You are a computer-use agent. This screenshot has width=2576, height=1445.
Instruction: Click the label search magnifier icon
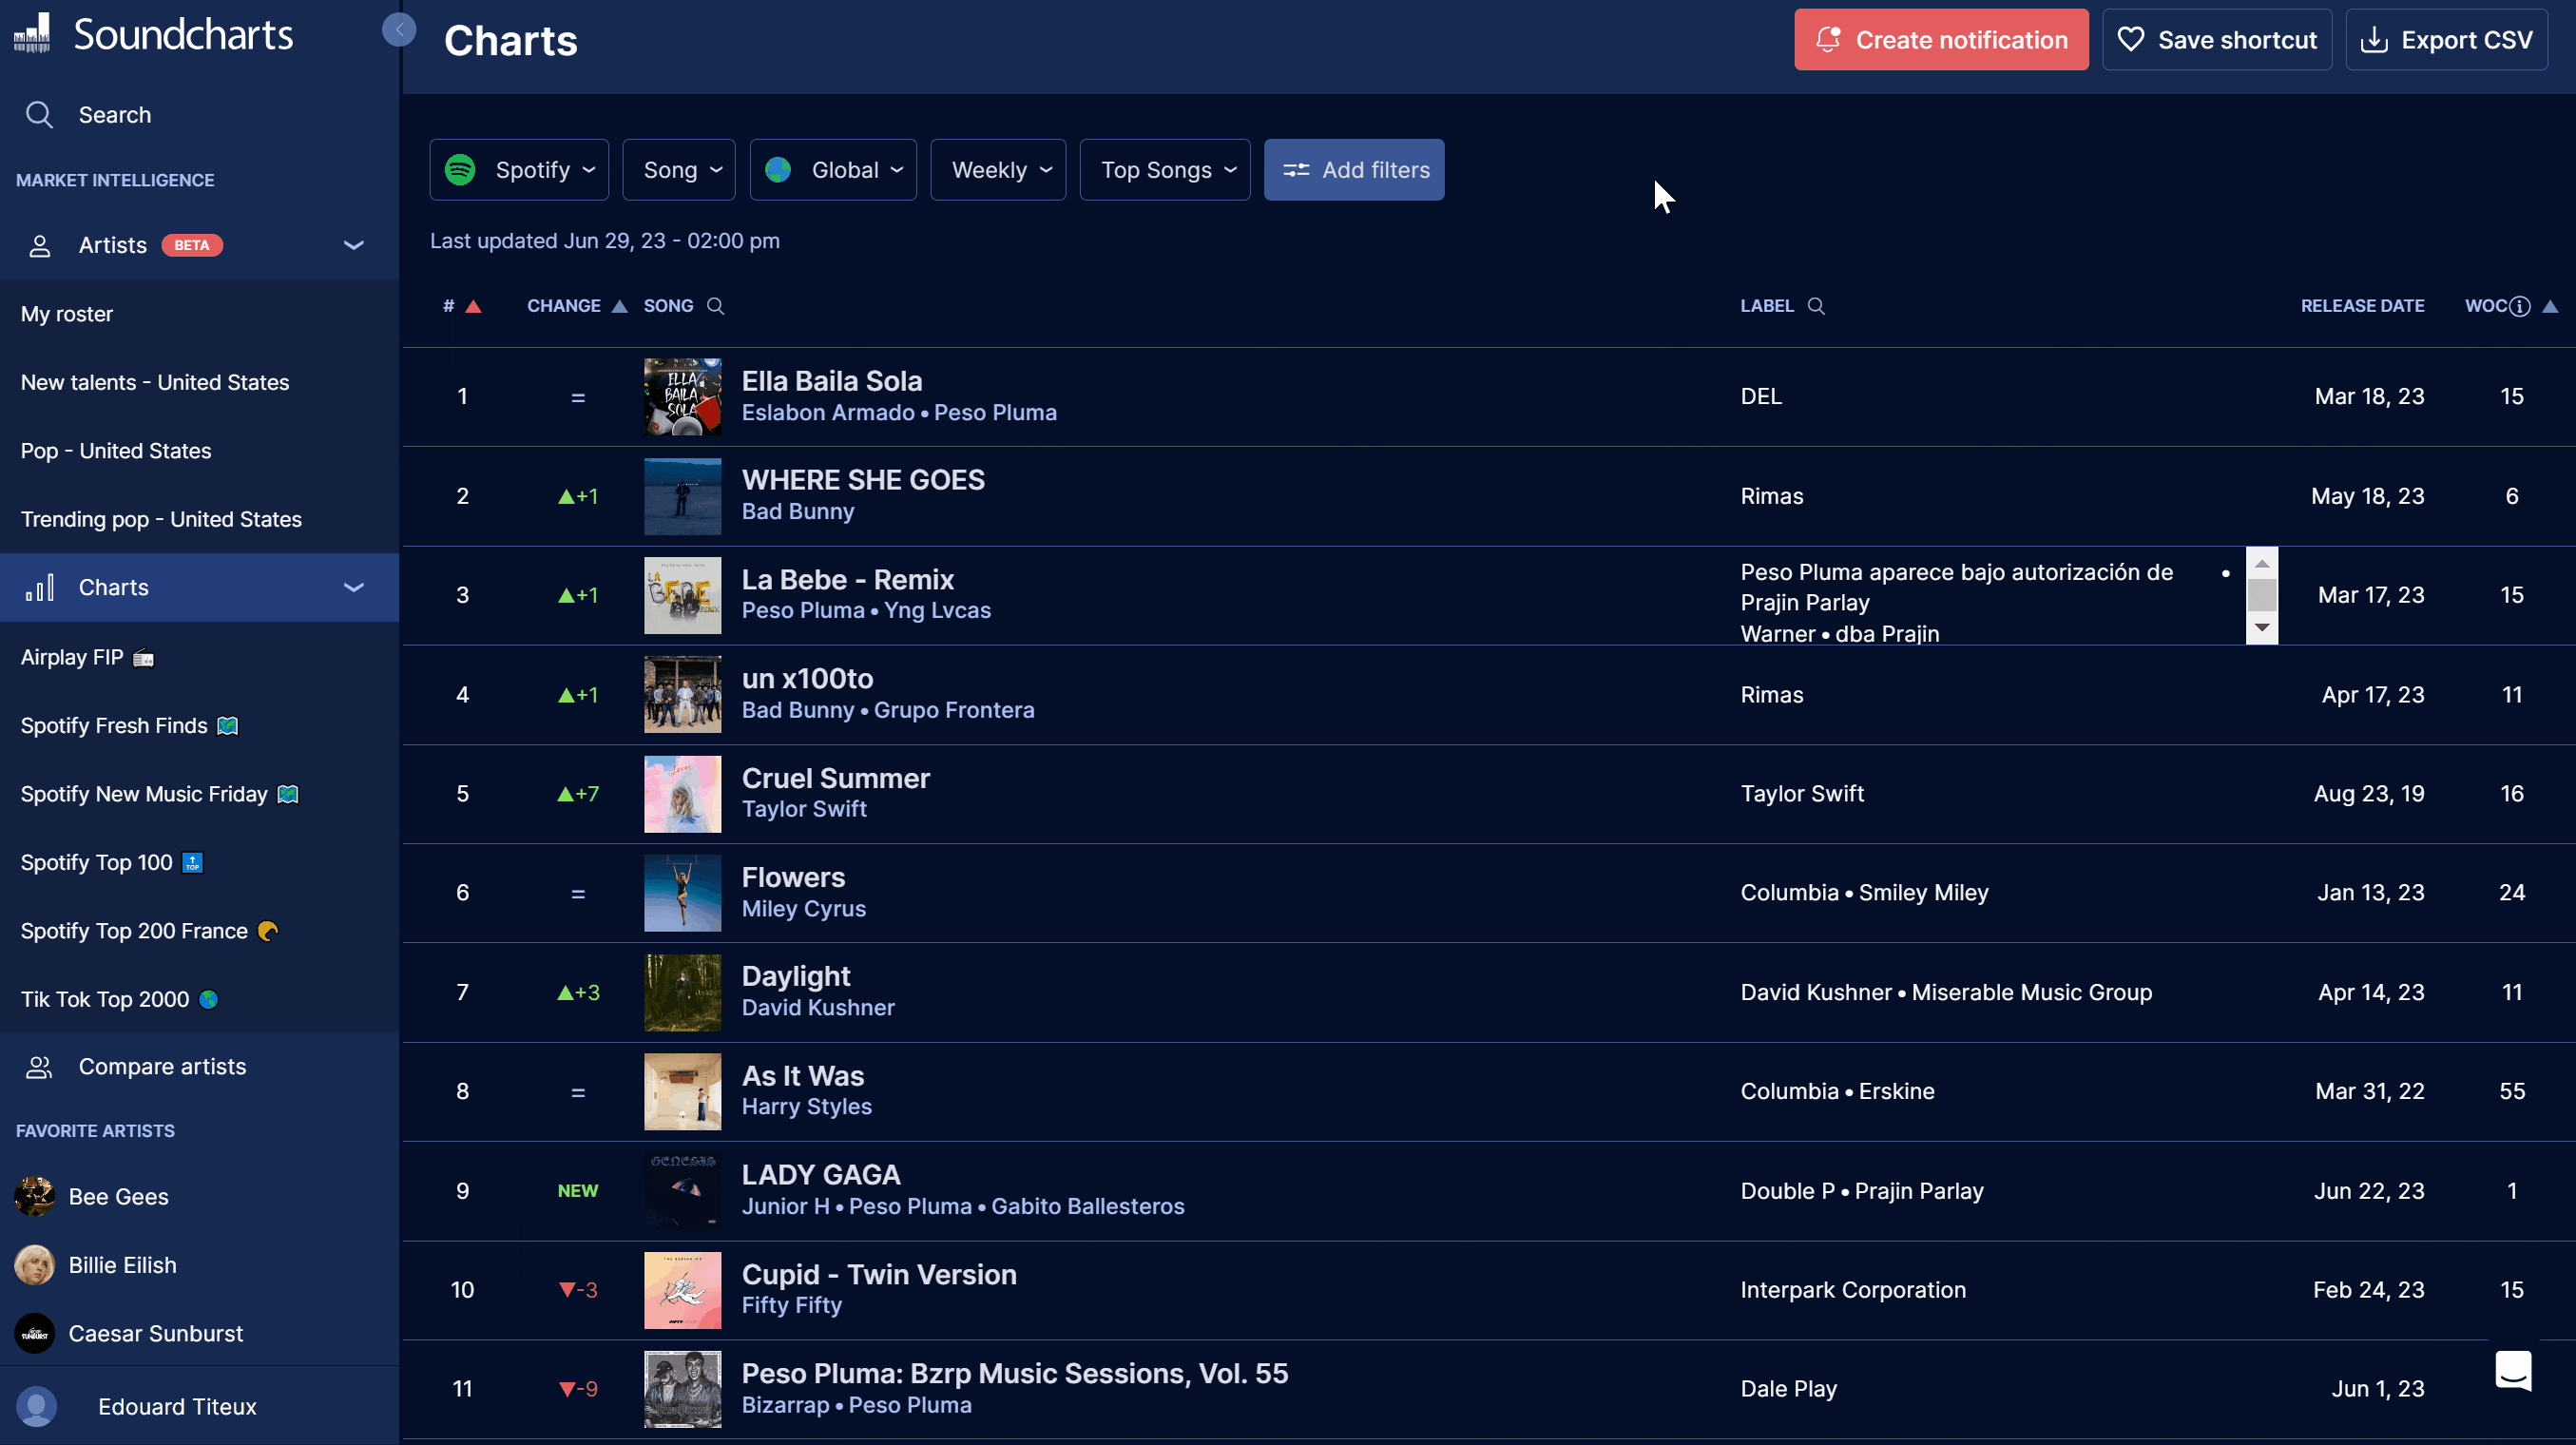click(1816, 306)
